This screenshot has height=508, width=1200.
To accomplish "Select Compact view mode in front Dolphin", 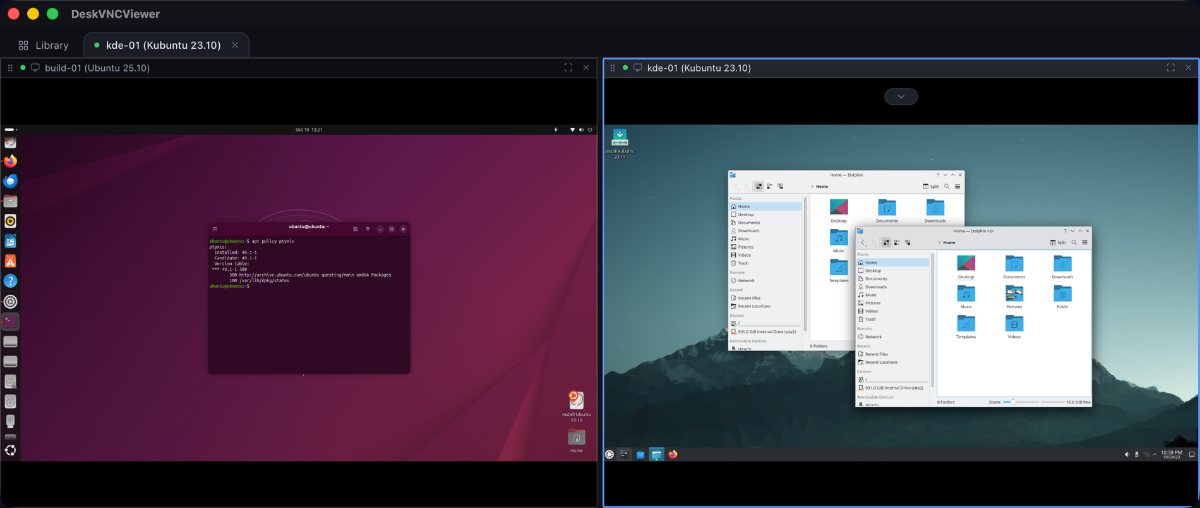I will (897, 242).
